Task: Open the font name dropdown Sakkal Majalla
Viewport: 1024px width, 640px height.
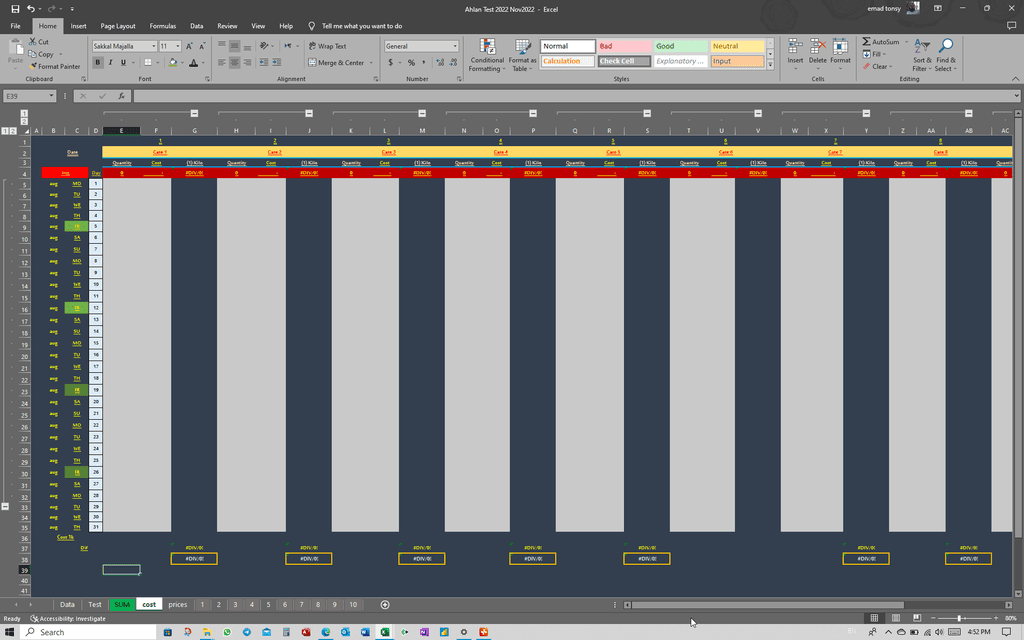Action: click(154, 46)
